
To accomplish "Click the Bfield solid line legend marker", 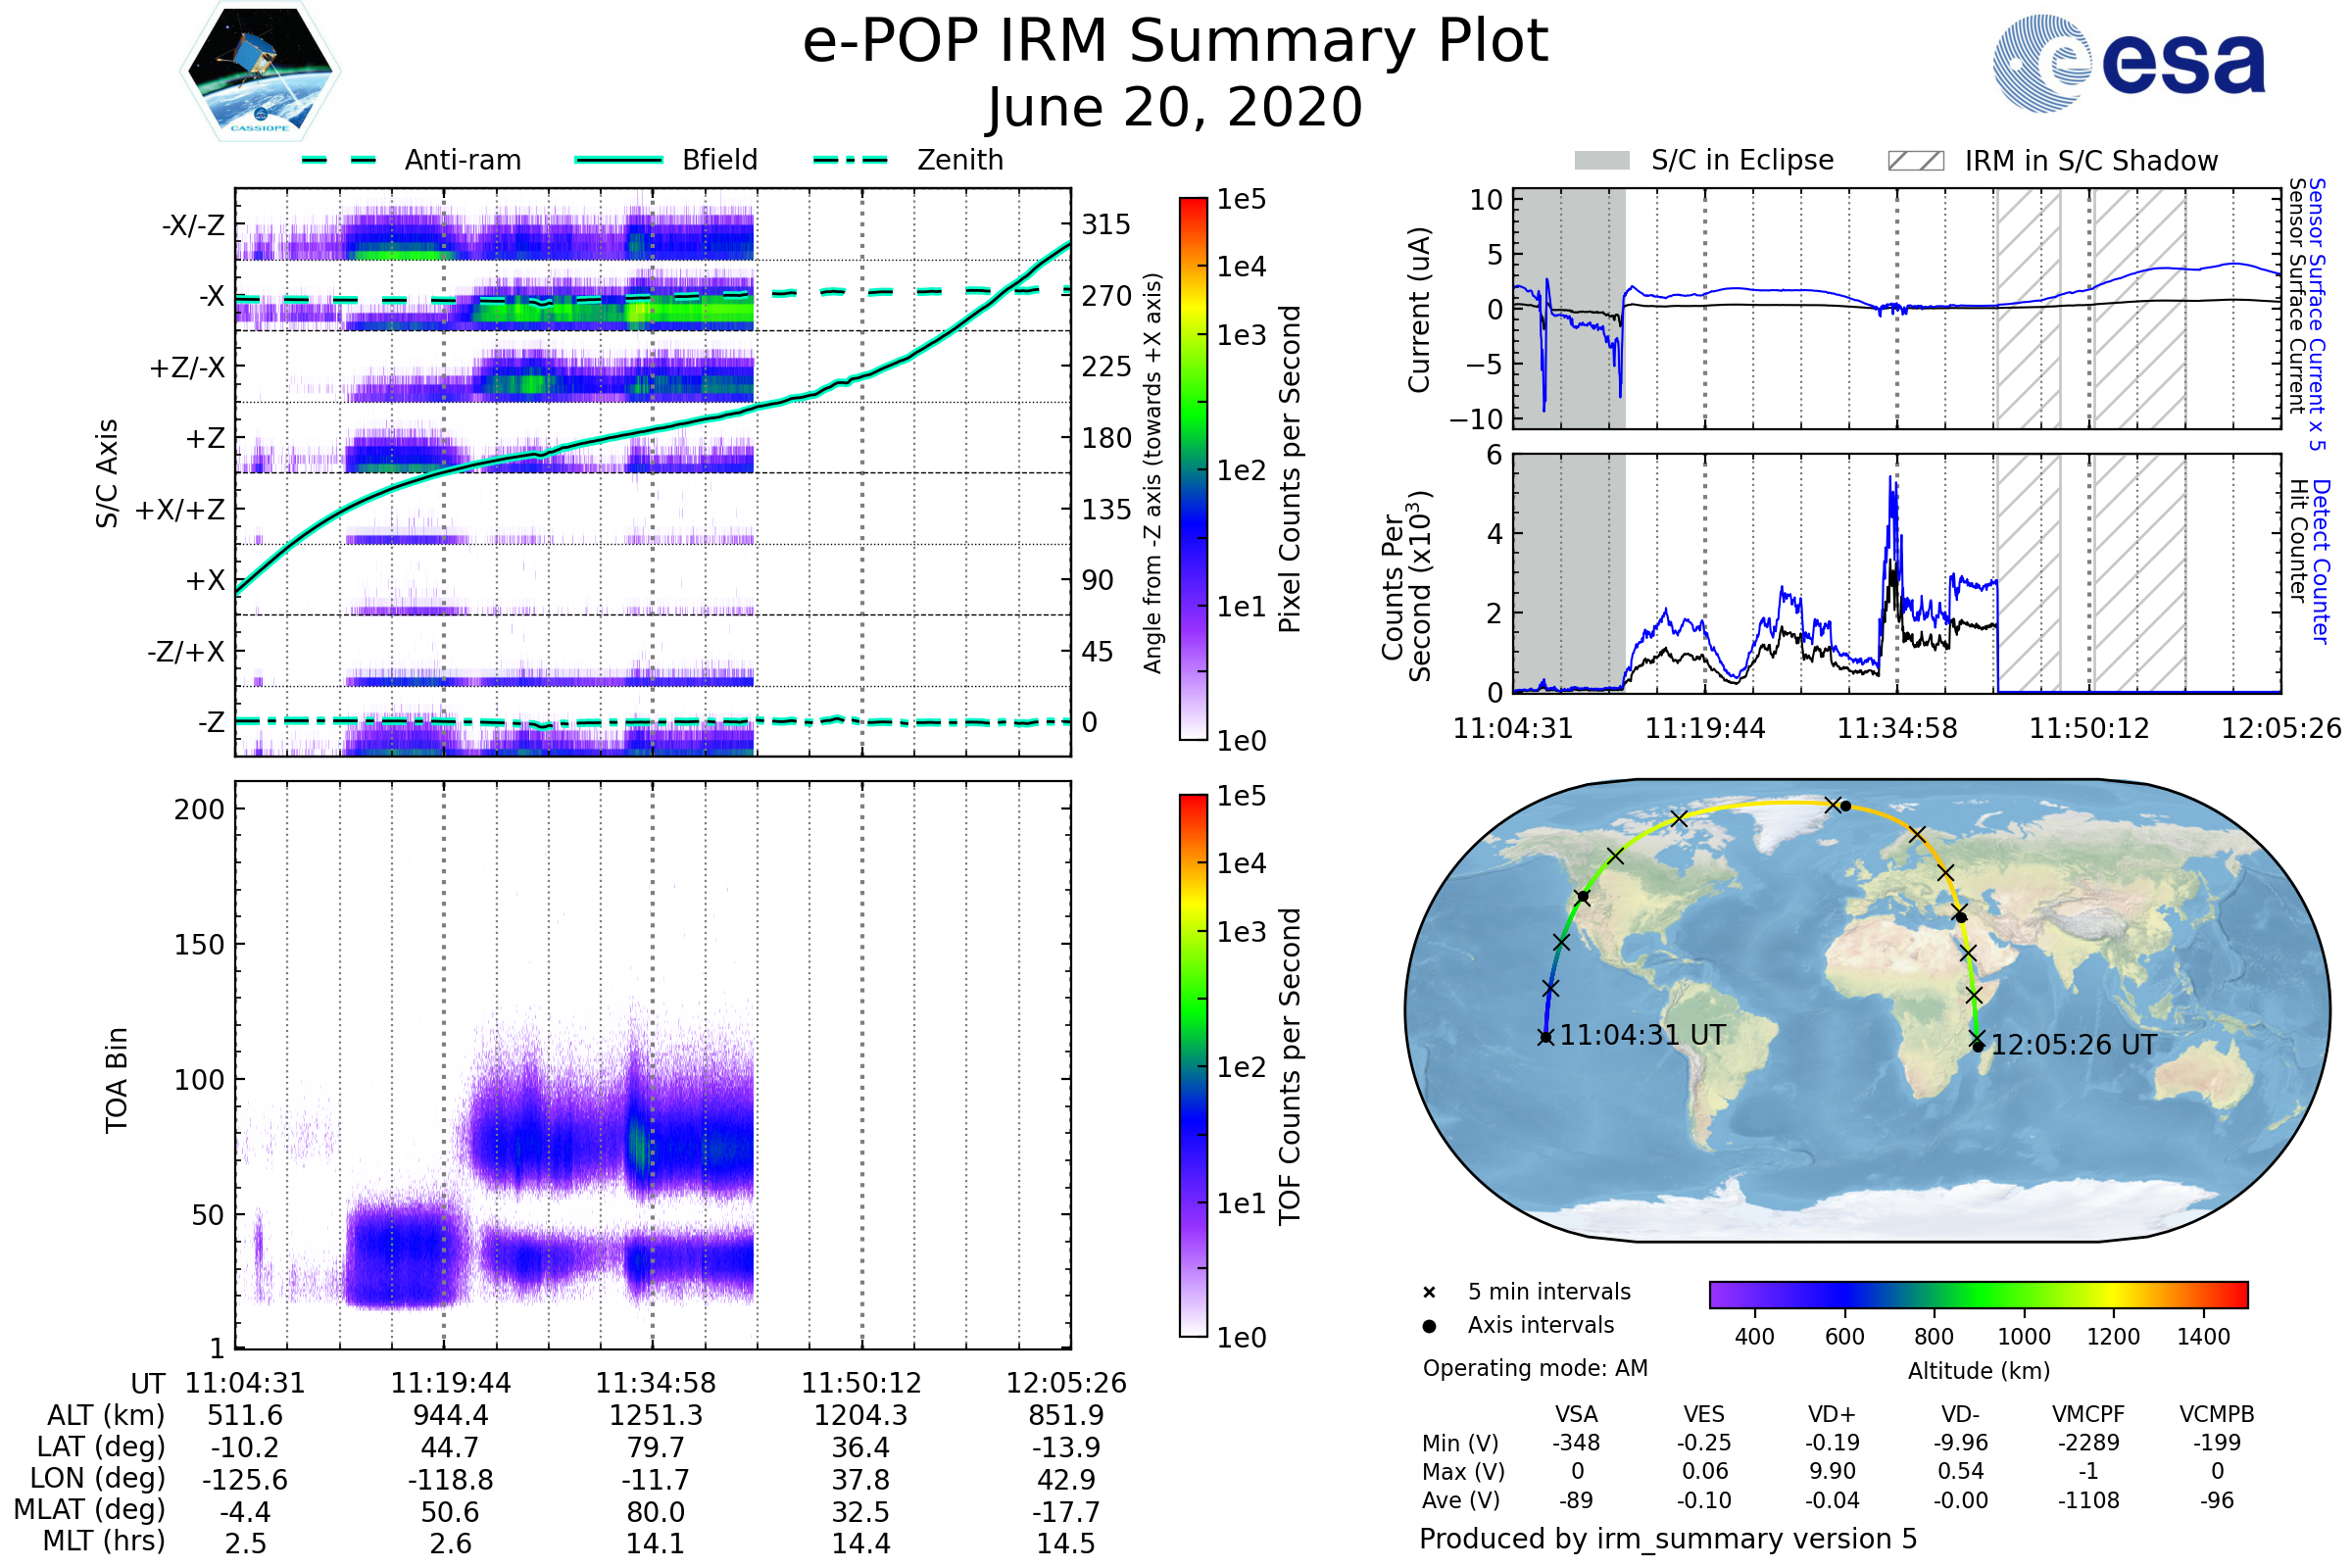I will [618, 160].
